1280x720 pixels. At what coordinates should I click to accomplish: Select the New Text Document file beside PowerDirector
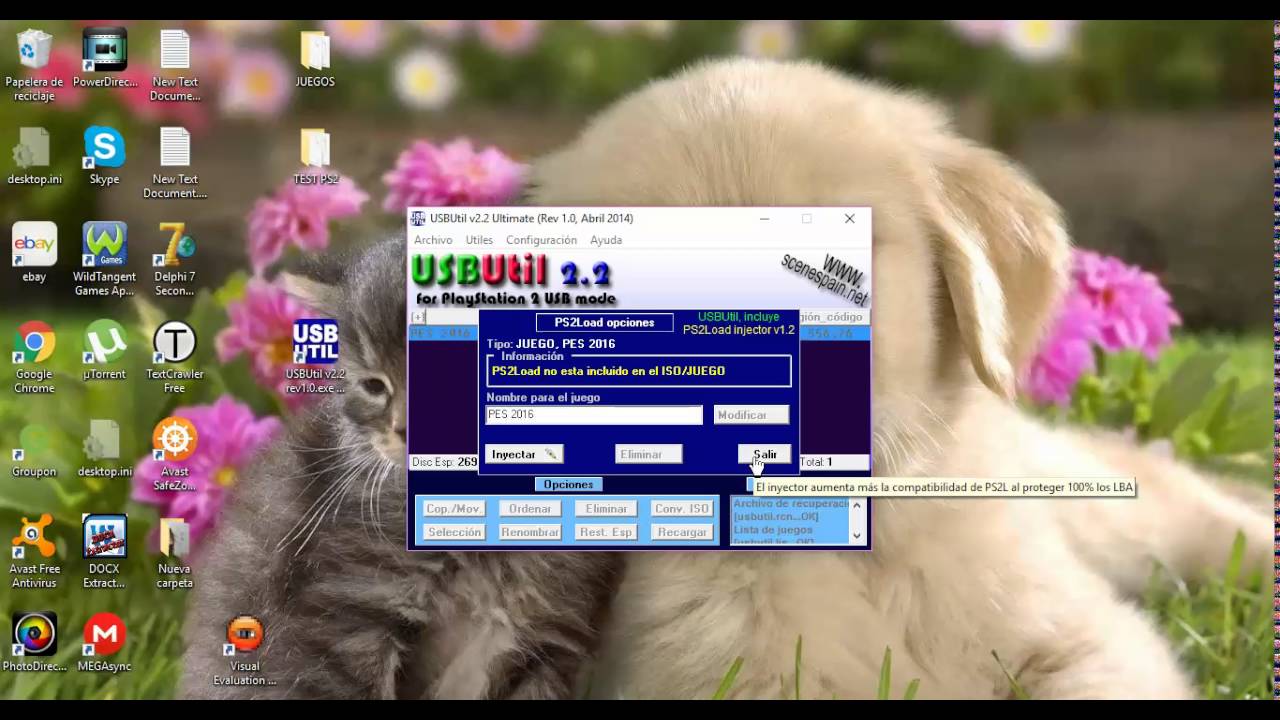[x=175, y=65]
